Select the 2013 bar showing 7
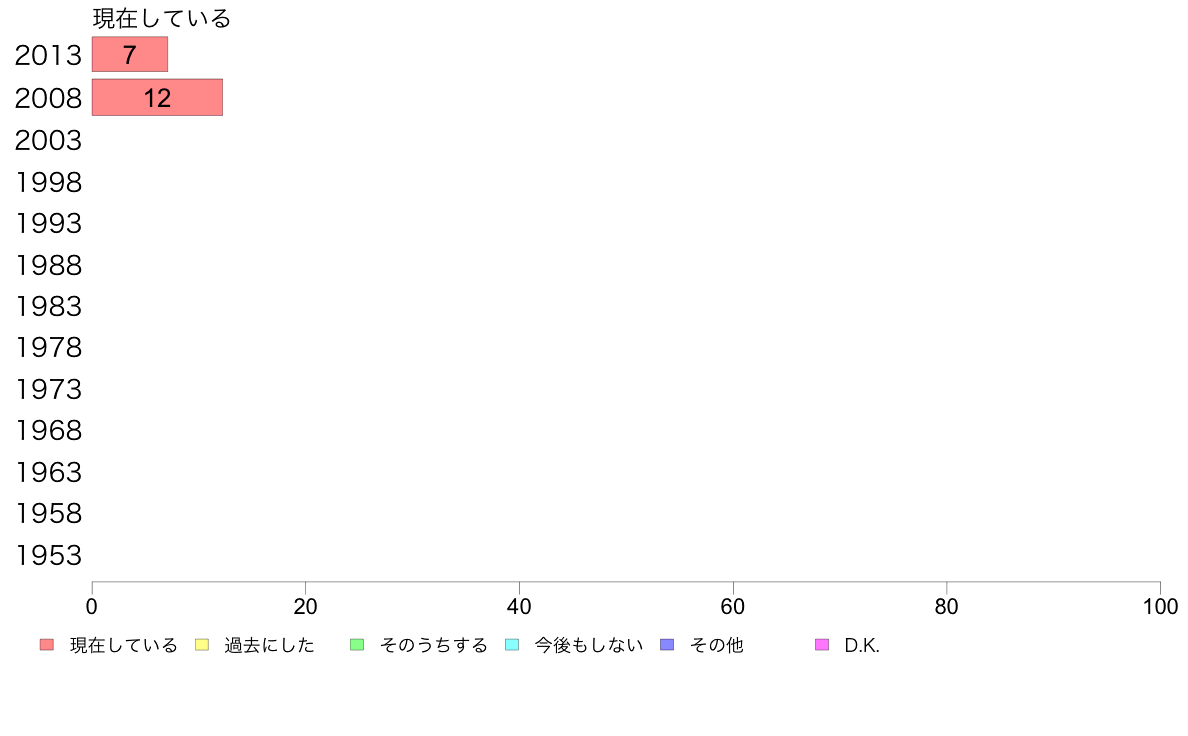1188x736 pixels. (x=130, y=55)
